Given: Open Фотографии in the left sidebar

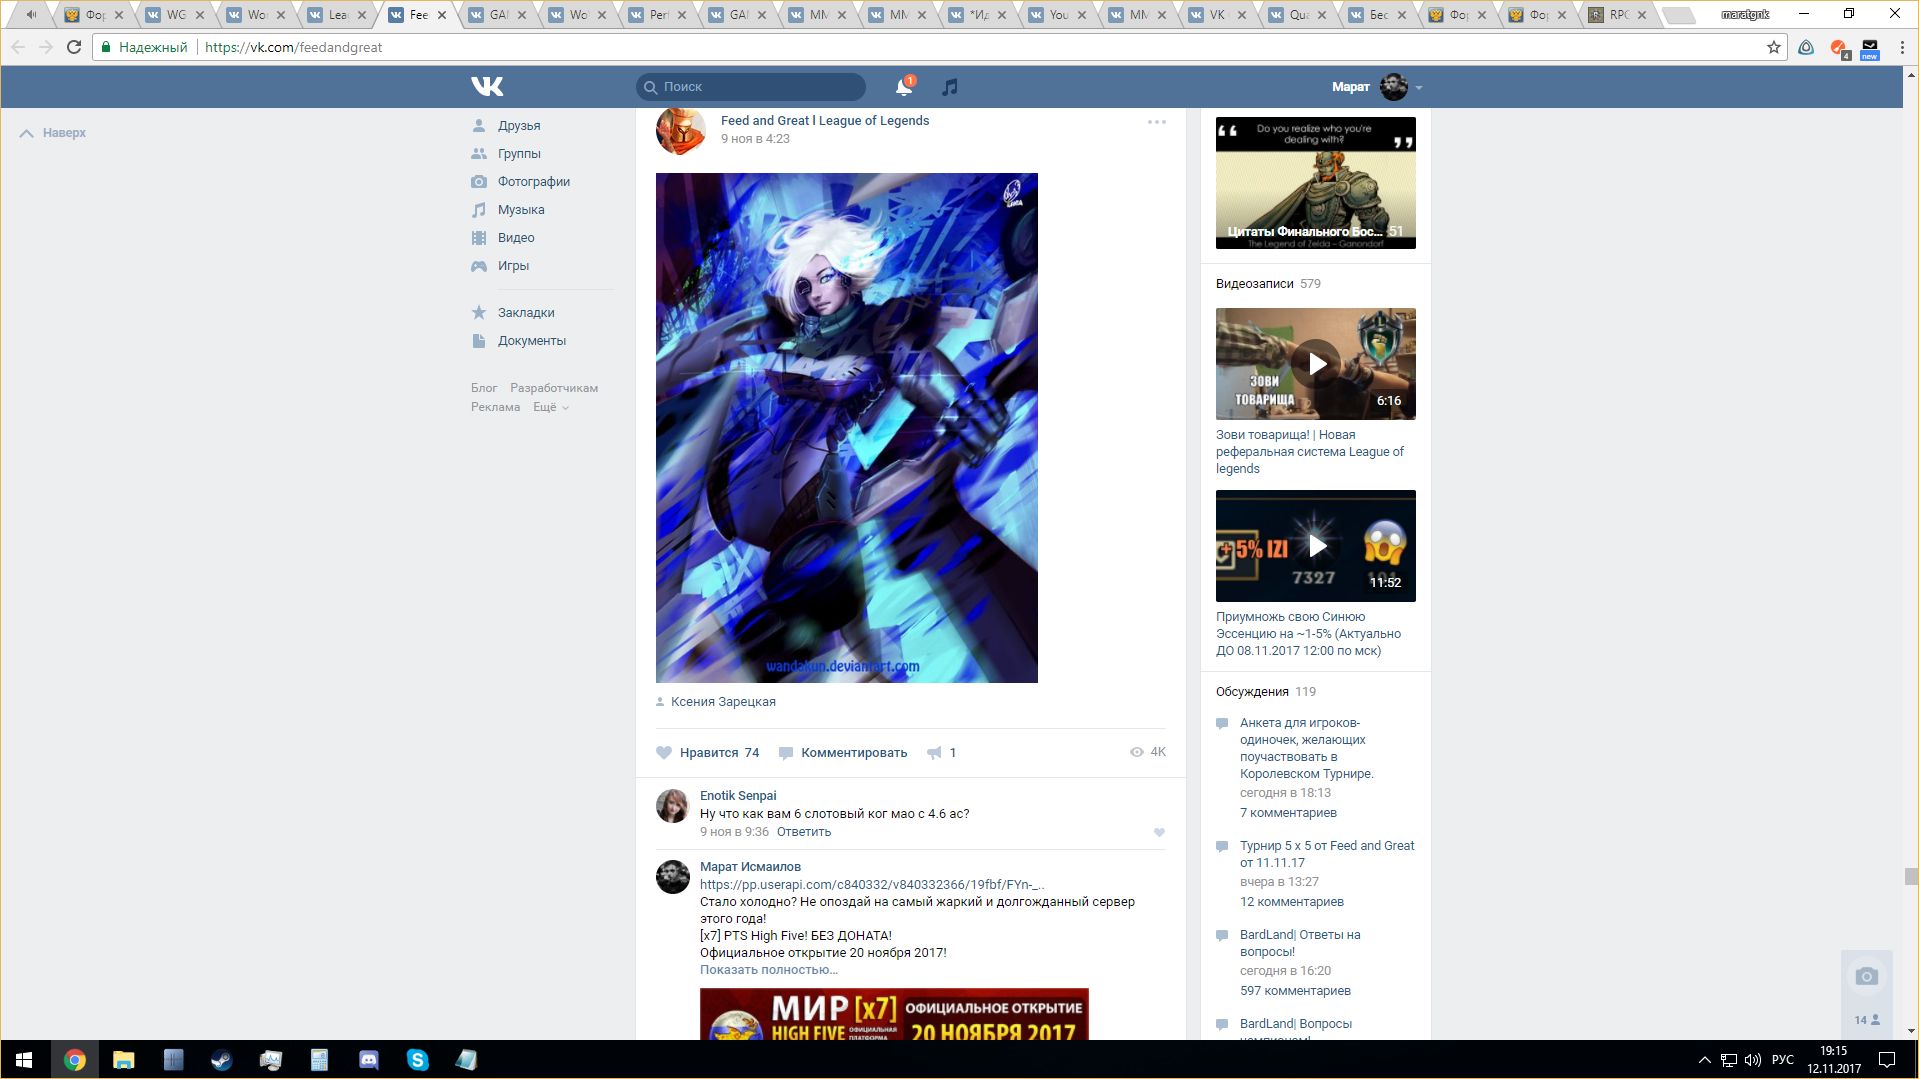Looking at the screenshot, I should click(534, 182).
